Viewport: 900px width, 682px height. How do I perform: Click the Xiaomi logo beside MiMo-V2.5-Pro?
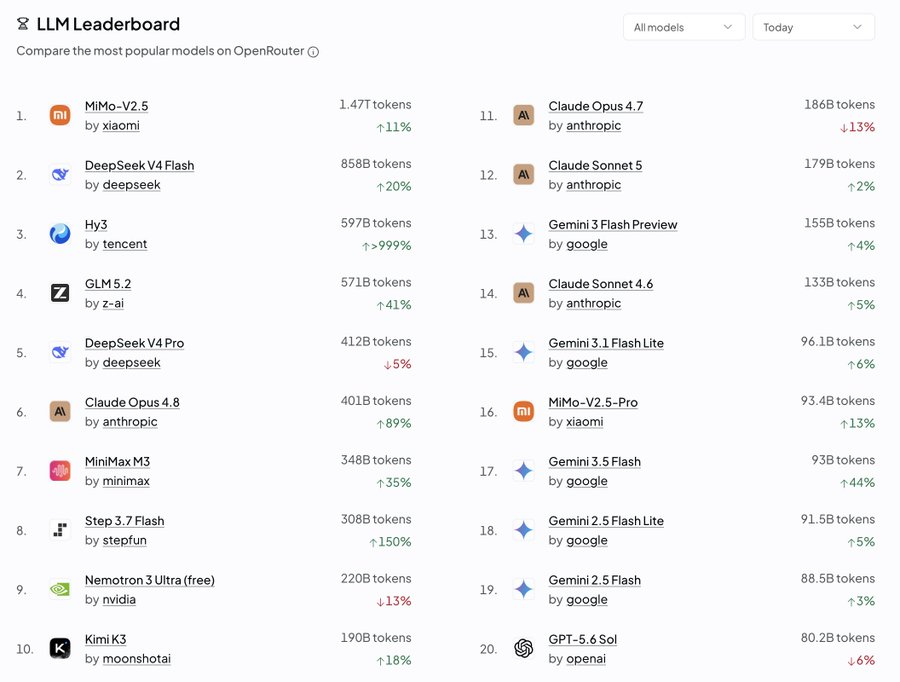coord(523,412)
